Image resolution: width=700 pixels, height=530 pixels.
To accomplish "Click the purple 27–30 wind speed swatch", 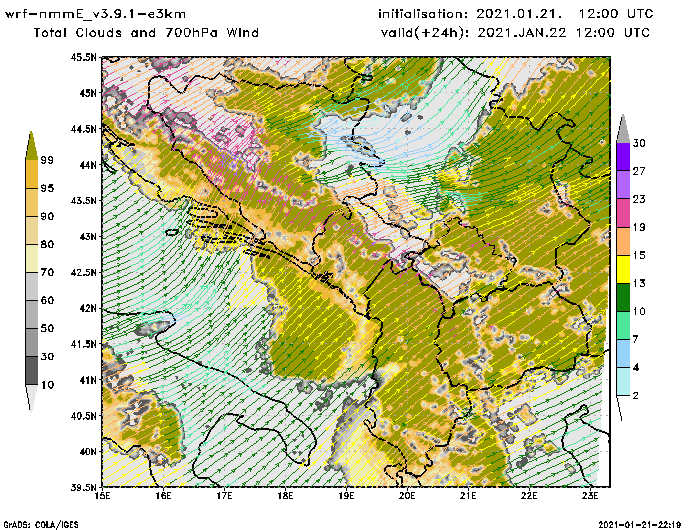I will pyautogui.click(x=623, y=156).
